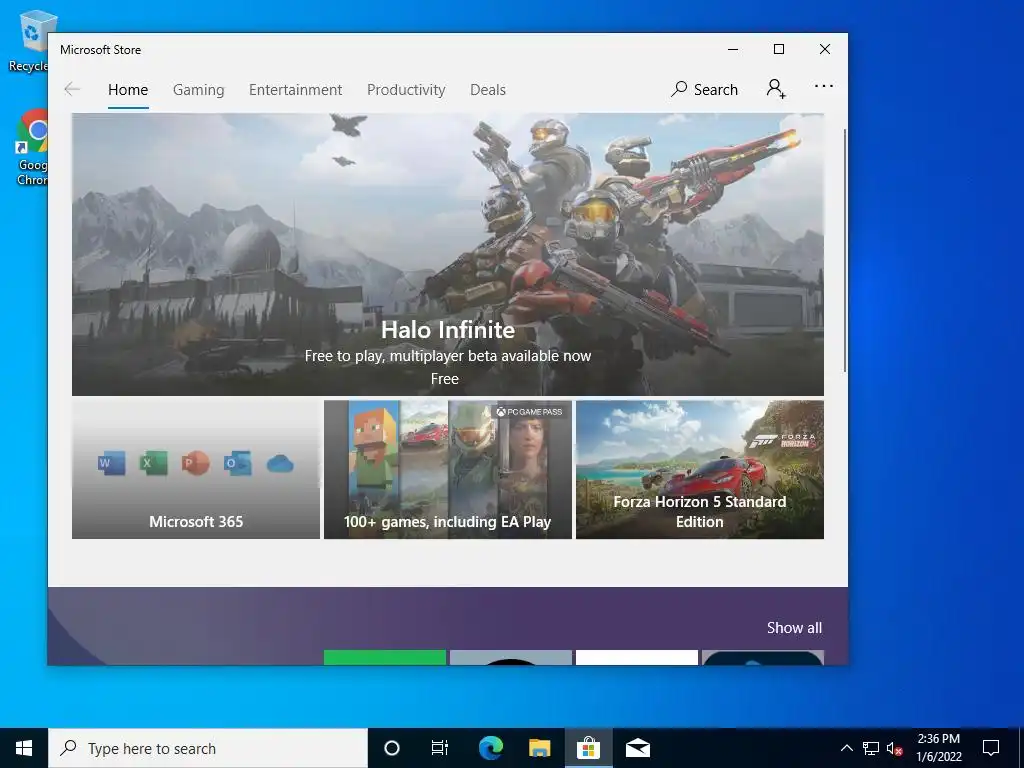This screenshot has height=768, width=1024.
Task: Open Cortana circle on taskbar
Action: [x=392, y=748]
